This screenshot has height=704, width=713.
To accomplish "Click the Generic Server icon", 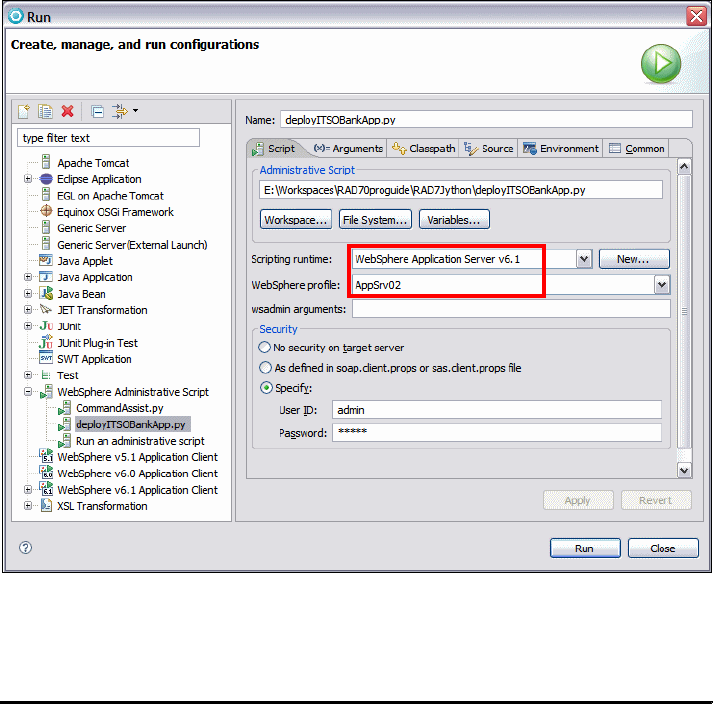I will [46, 227].
